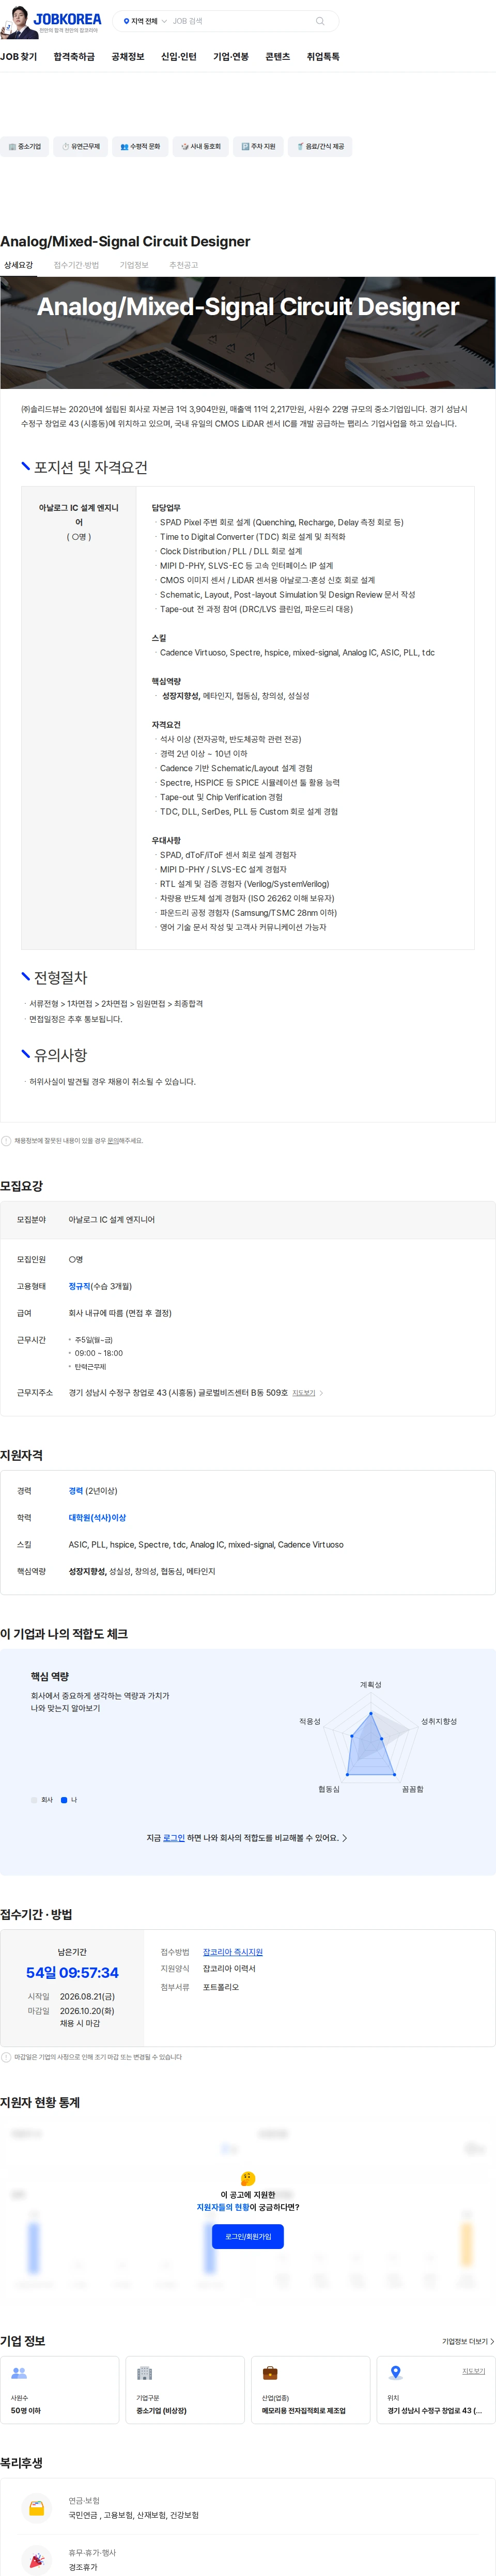
Task: Switch to the 기업정보 tab
Action: coord(134,265)
